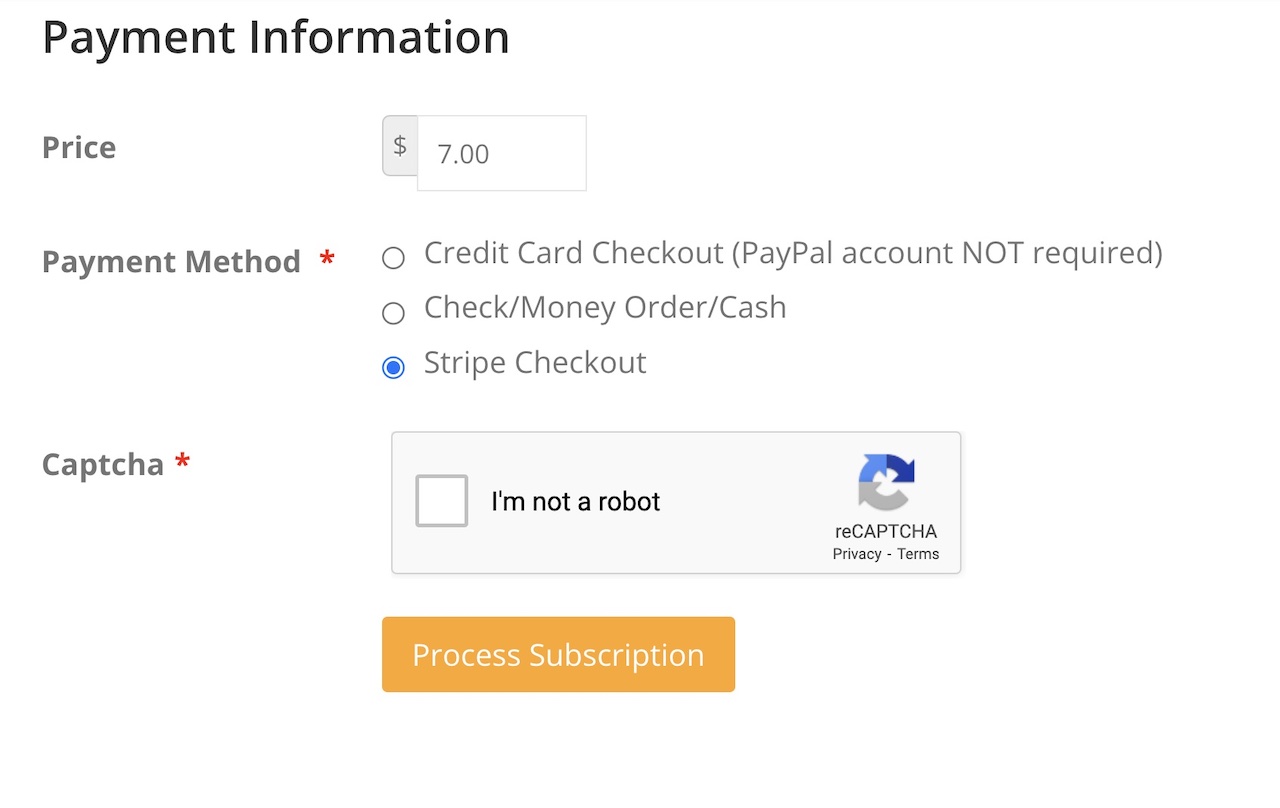
Task: Click the Credit Card Checkout option text
Action: 793,253
